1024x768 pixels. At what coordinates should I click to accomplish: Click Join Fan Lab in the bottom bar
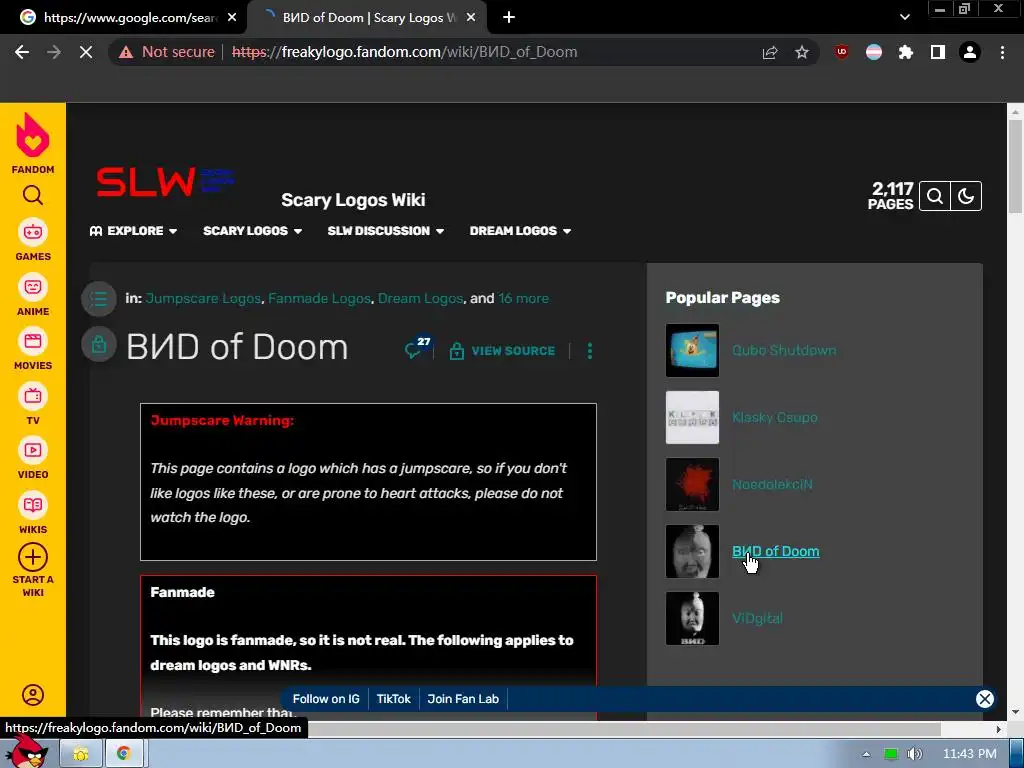click(x=463, y=699)
